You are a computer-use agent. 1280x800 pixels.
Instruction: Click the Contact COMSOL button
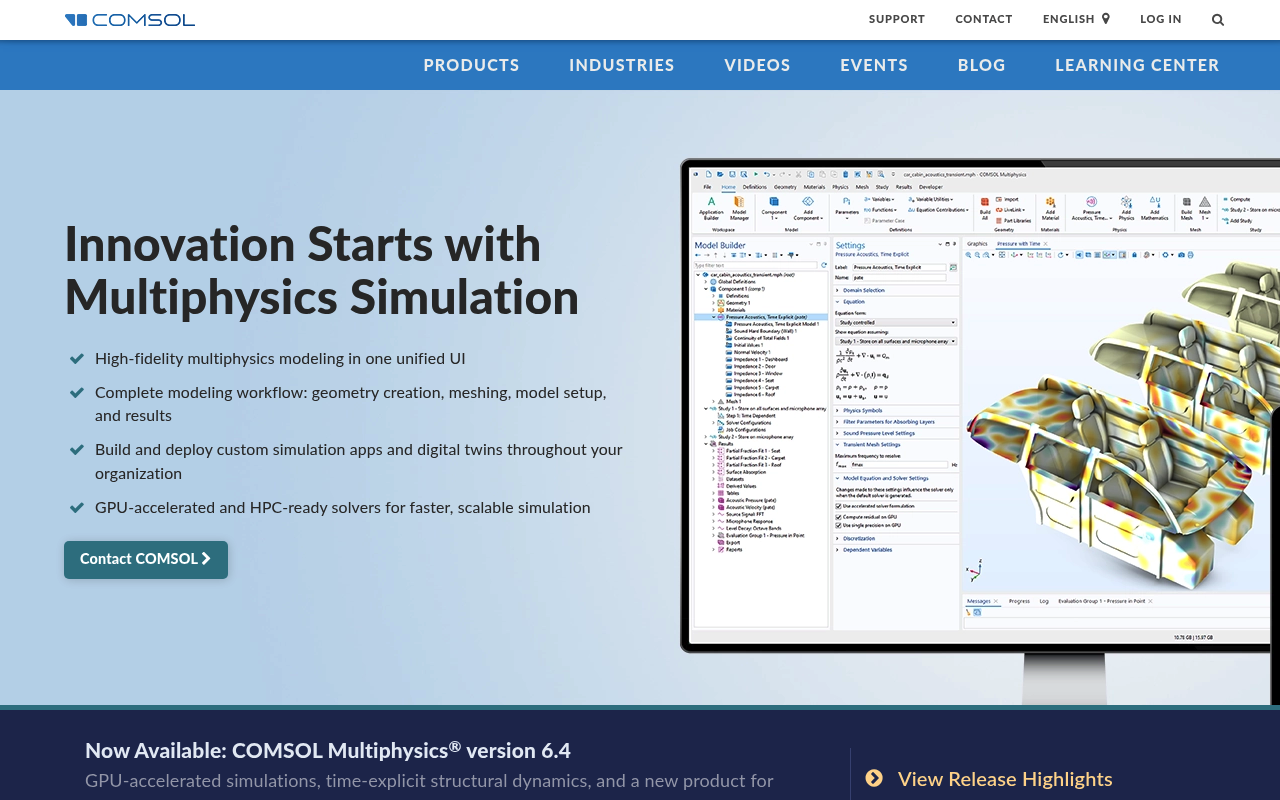[x=146, y=560]
